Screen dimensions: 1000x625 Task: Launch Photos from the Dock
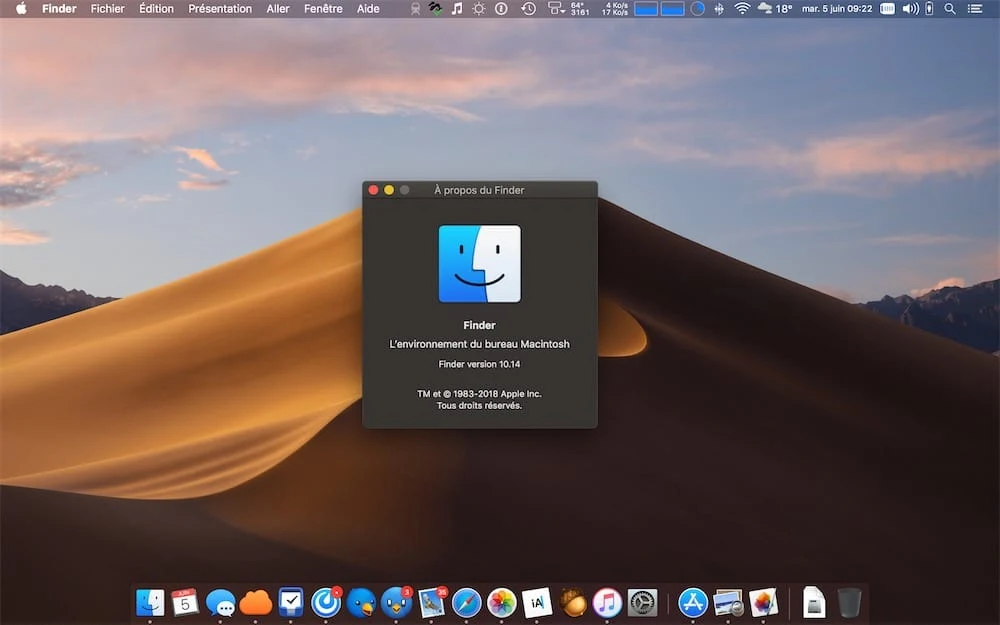coord(502,602)
